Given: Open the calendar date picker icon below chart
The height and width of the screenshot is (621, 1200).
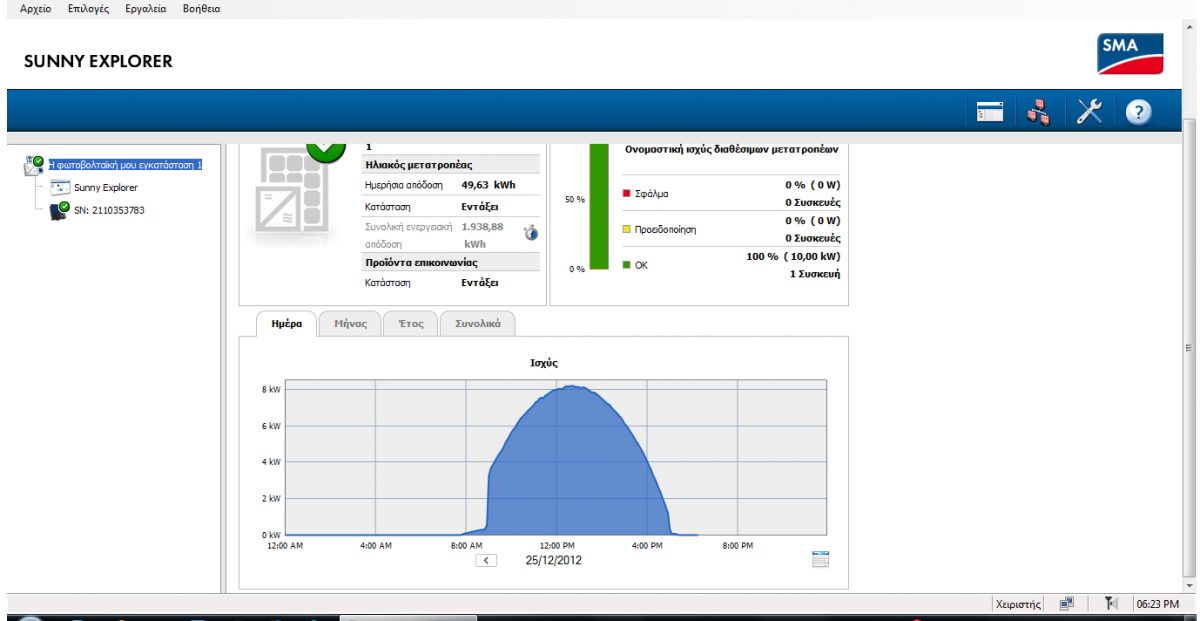Looking at the screenshot, I should [820, 559].
